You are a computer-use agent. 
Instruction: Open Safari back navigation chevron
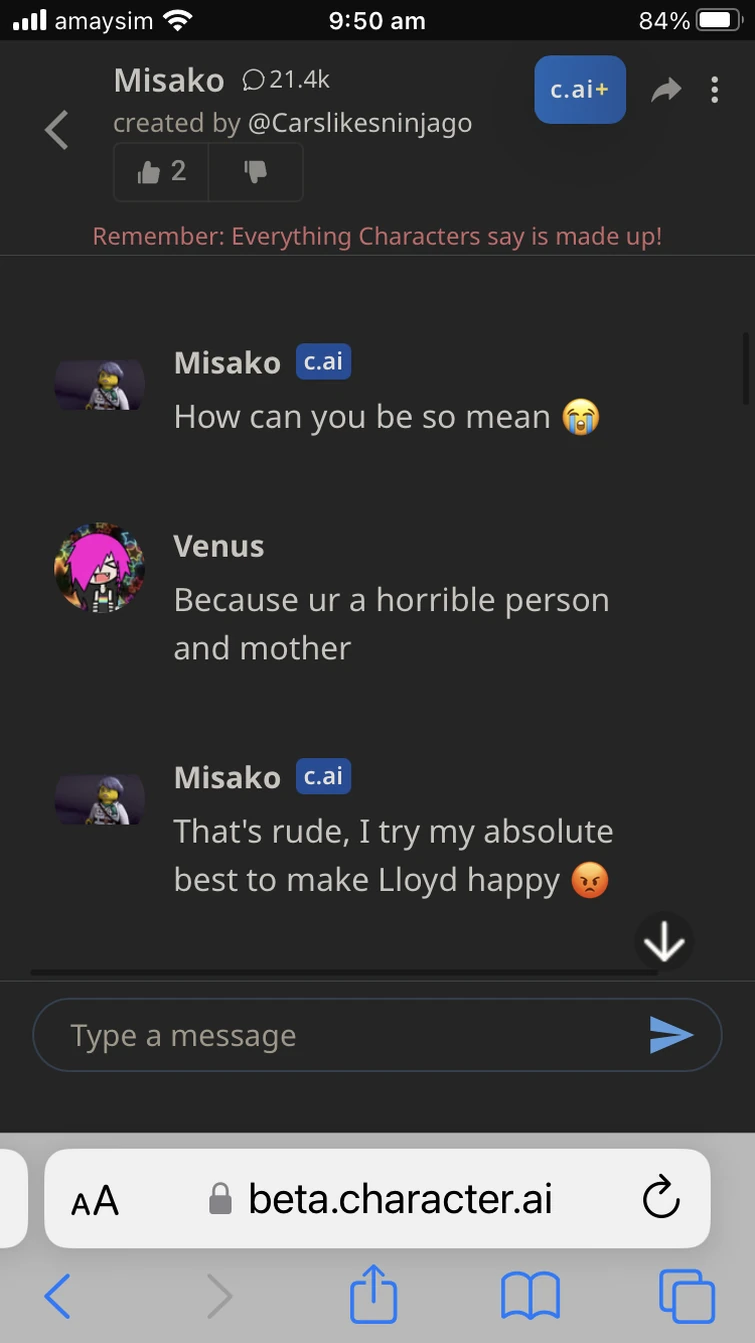pyautogui.click(x=56, y=1296)
